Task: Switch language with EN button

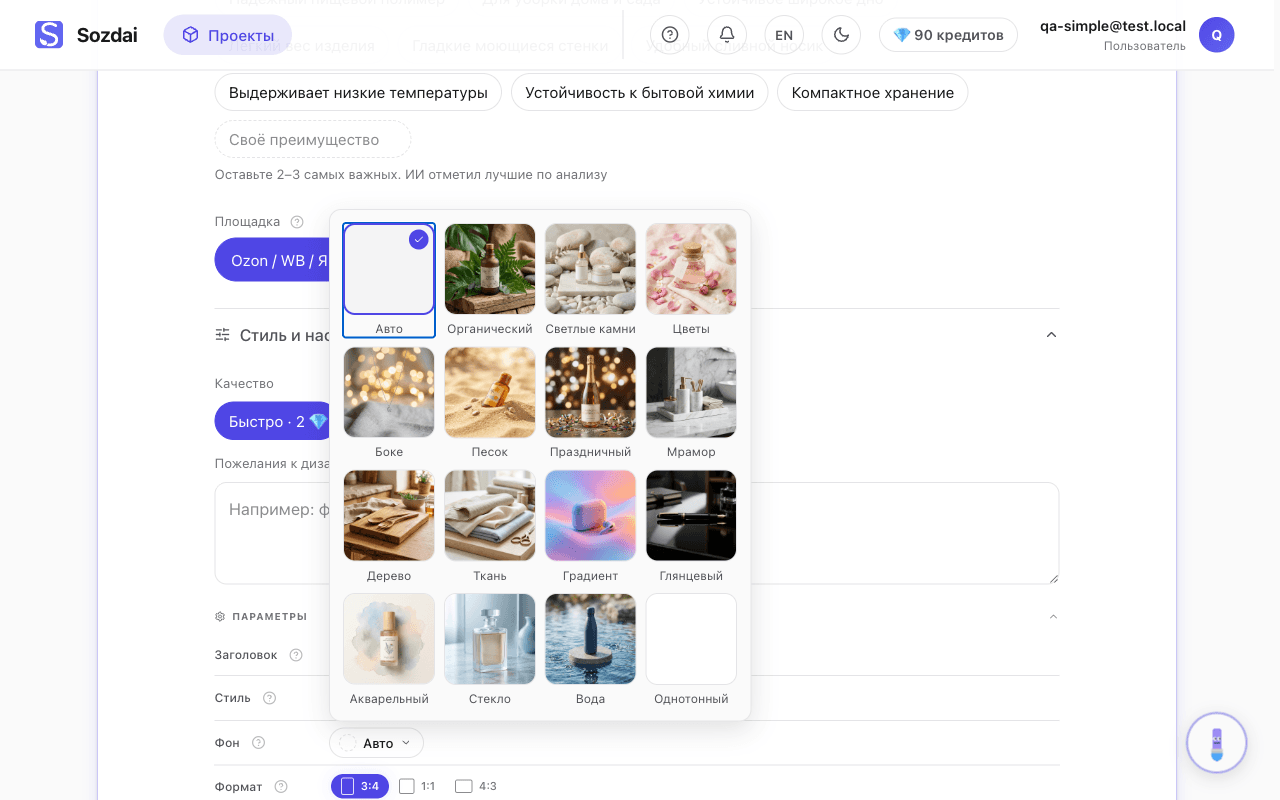Action: tap(784, 35)
